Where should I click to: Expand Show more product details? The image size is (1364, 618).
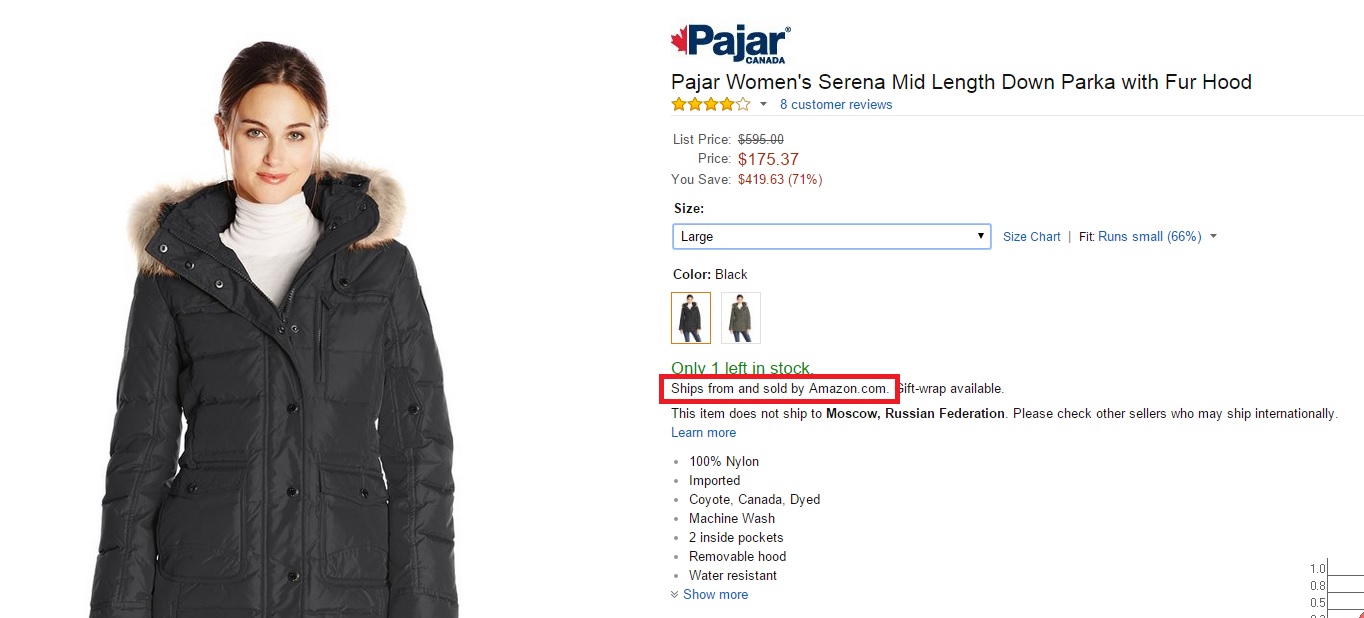coord(714,595)
